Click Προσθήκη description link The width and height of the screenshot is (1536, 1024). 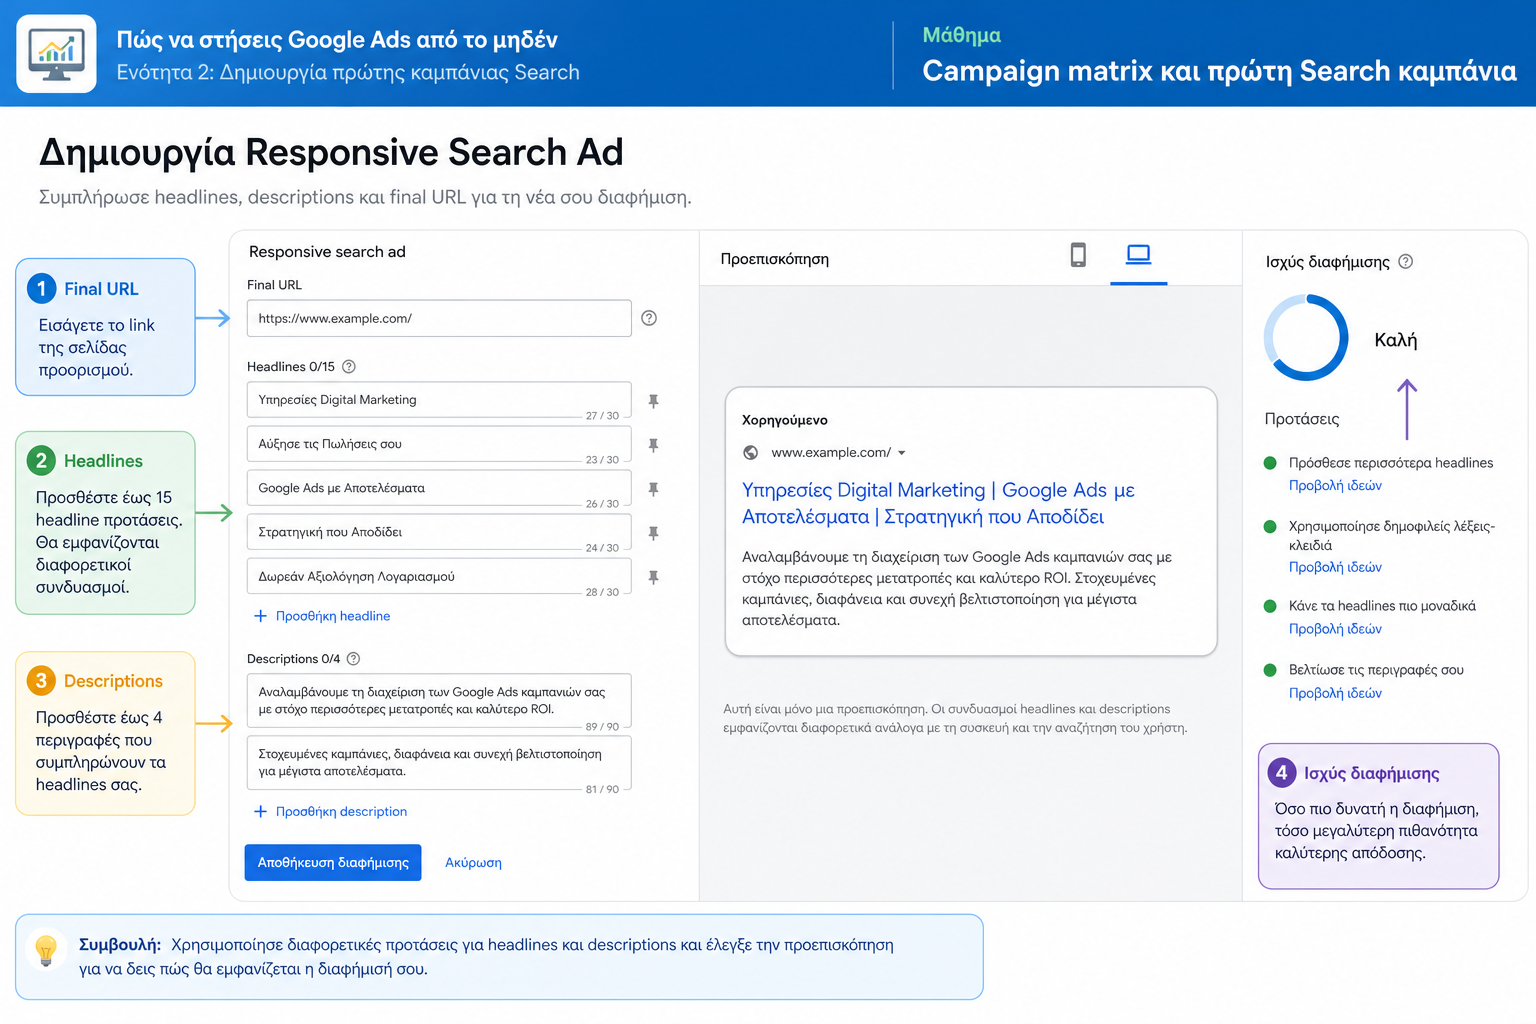click(x=341, y=811)
